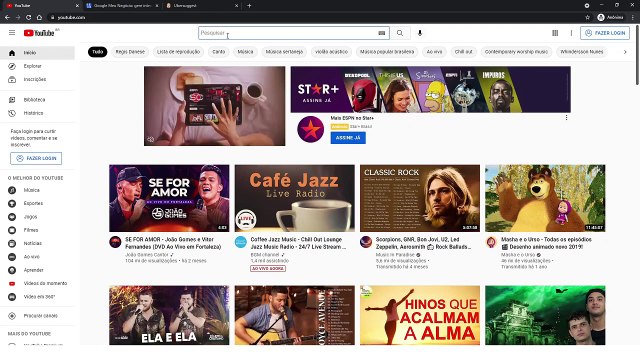640x360 pixels.
Task: Open Vídeo em 360° in sidebar
Action: [x=37, y=297]
